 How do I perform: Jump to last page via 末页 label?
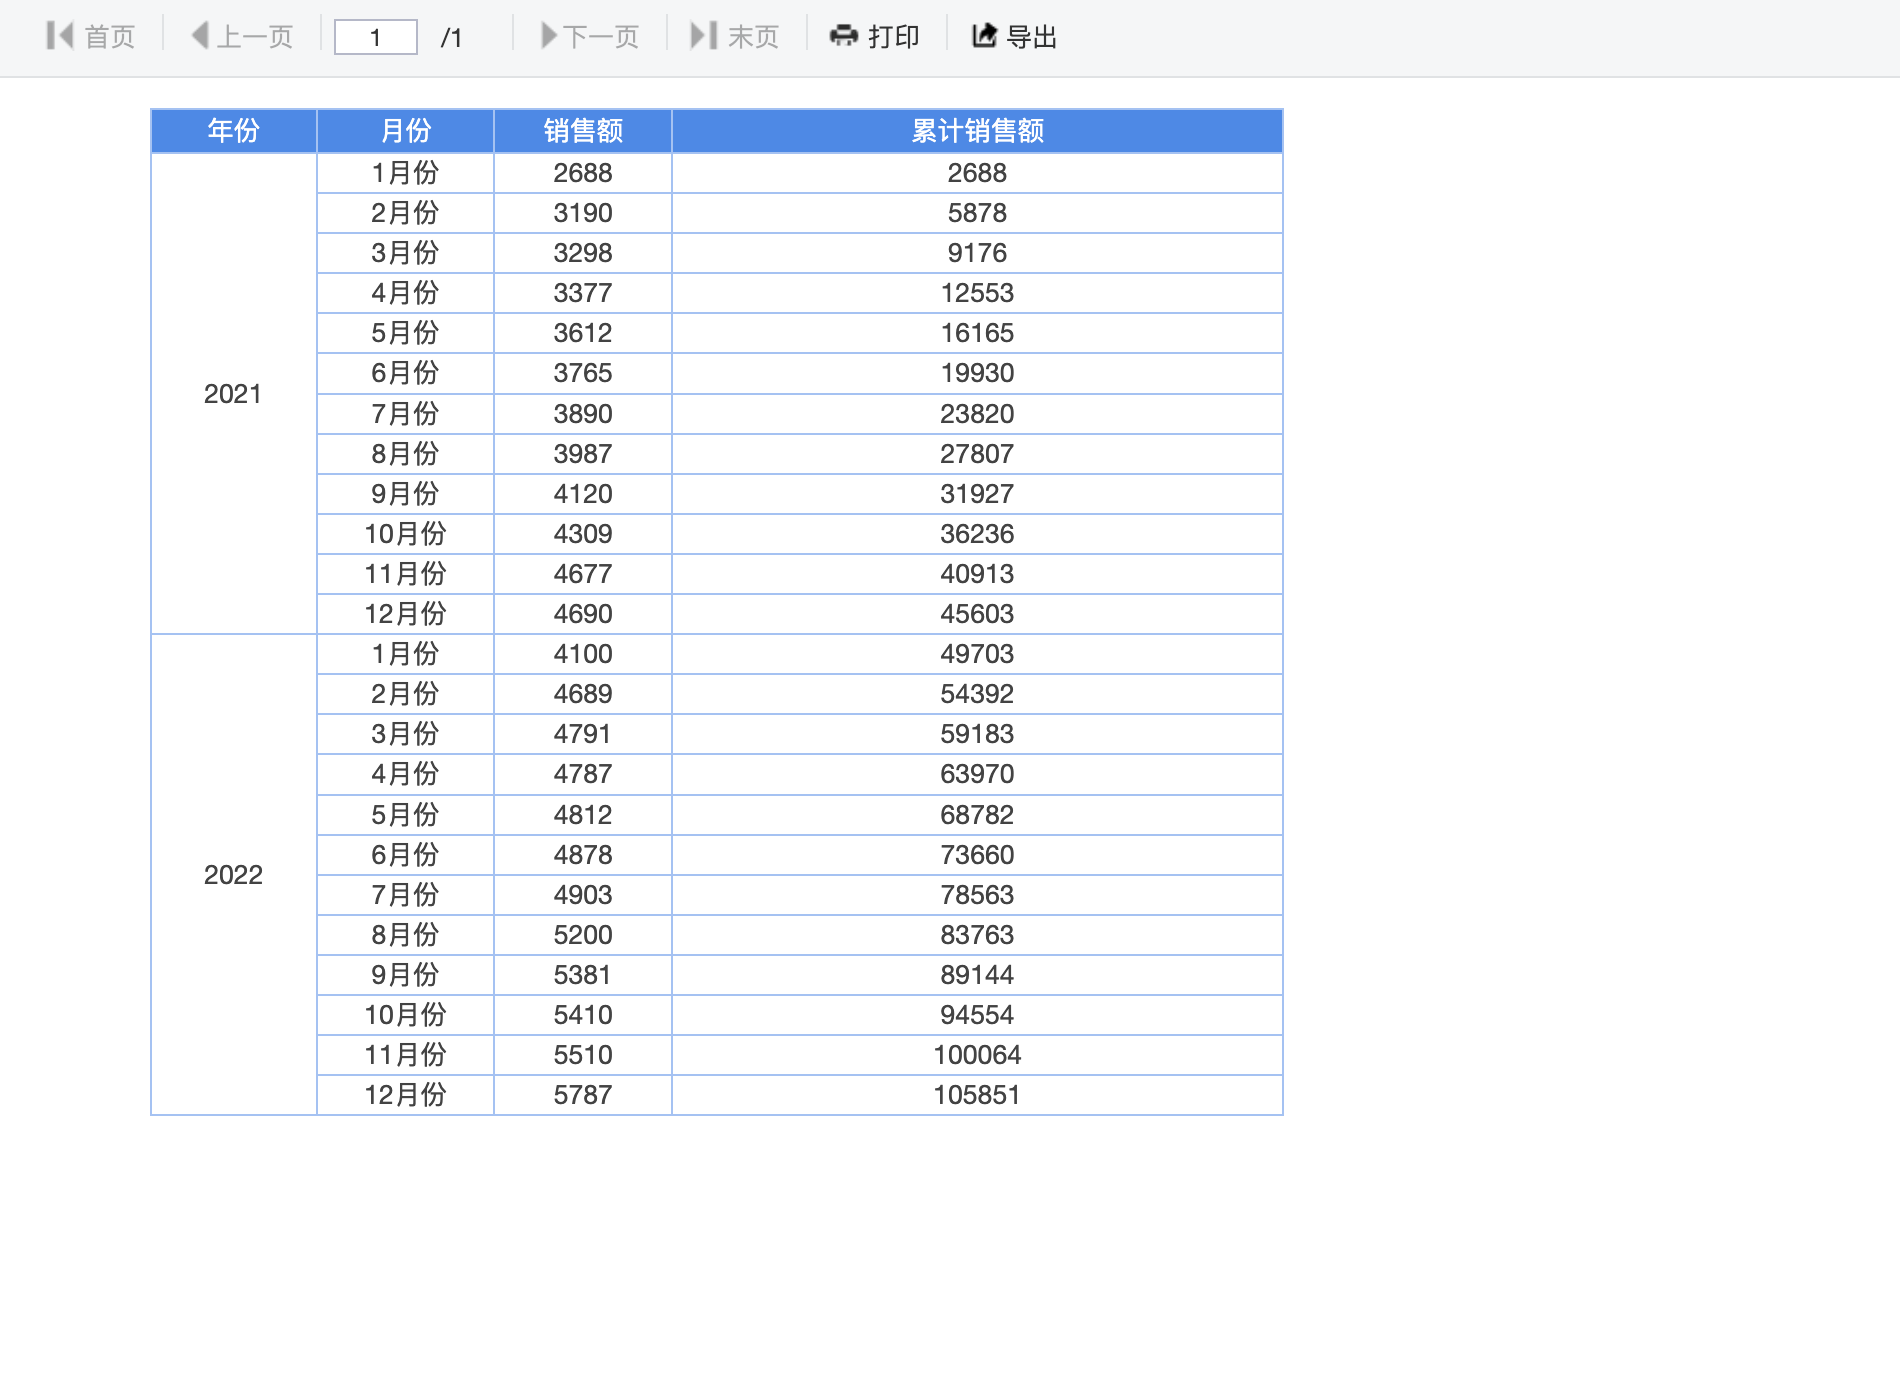(753, 37)
